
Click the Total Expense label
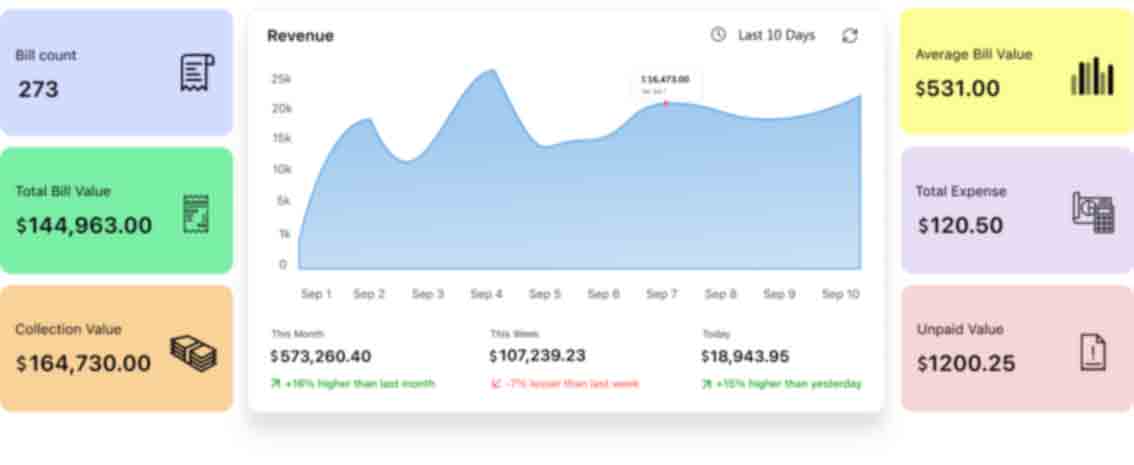[x=961, y=192]
